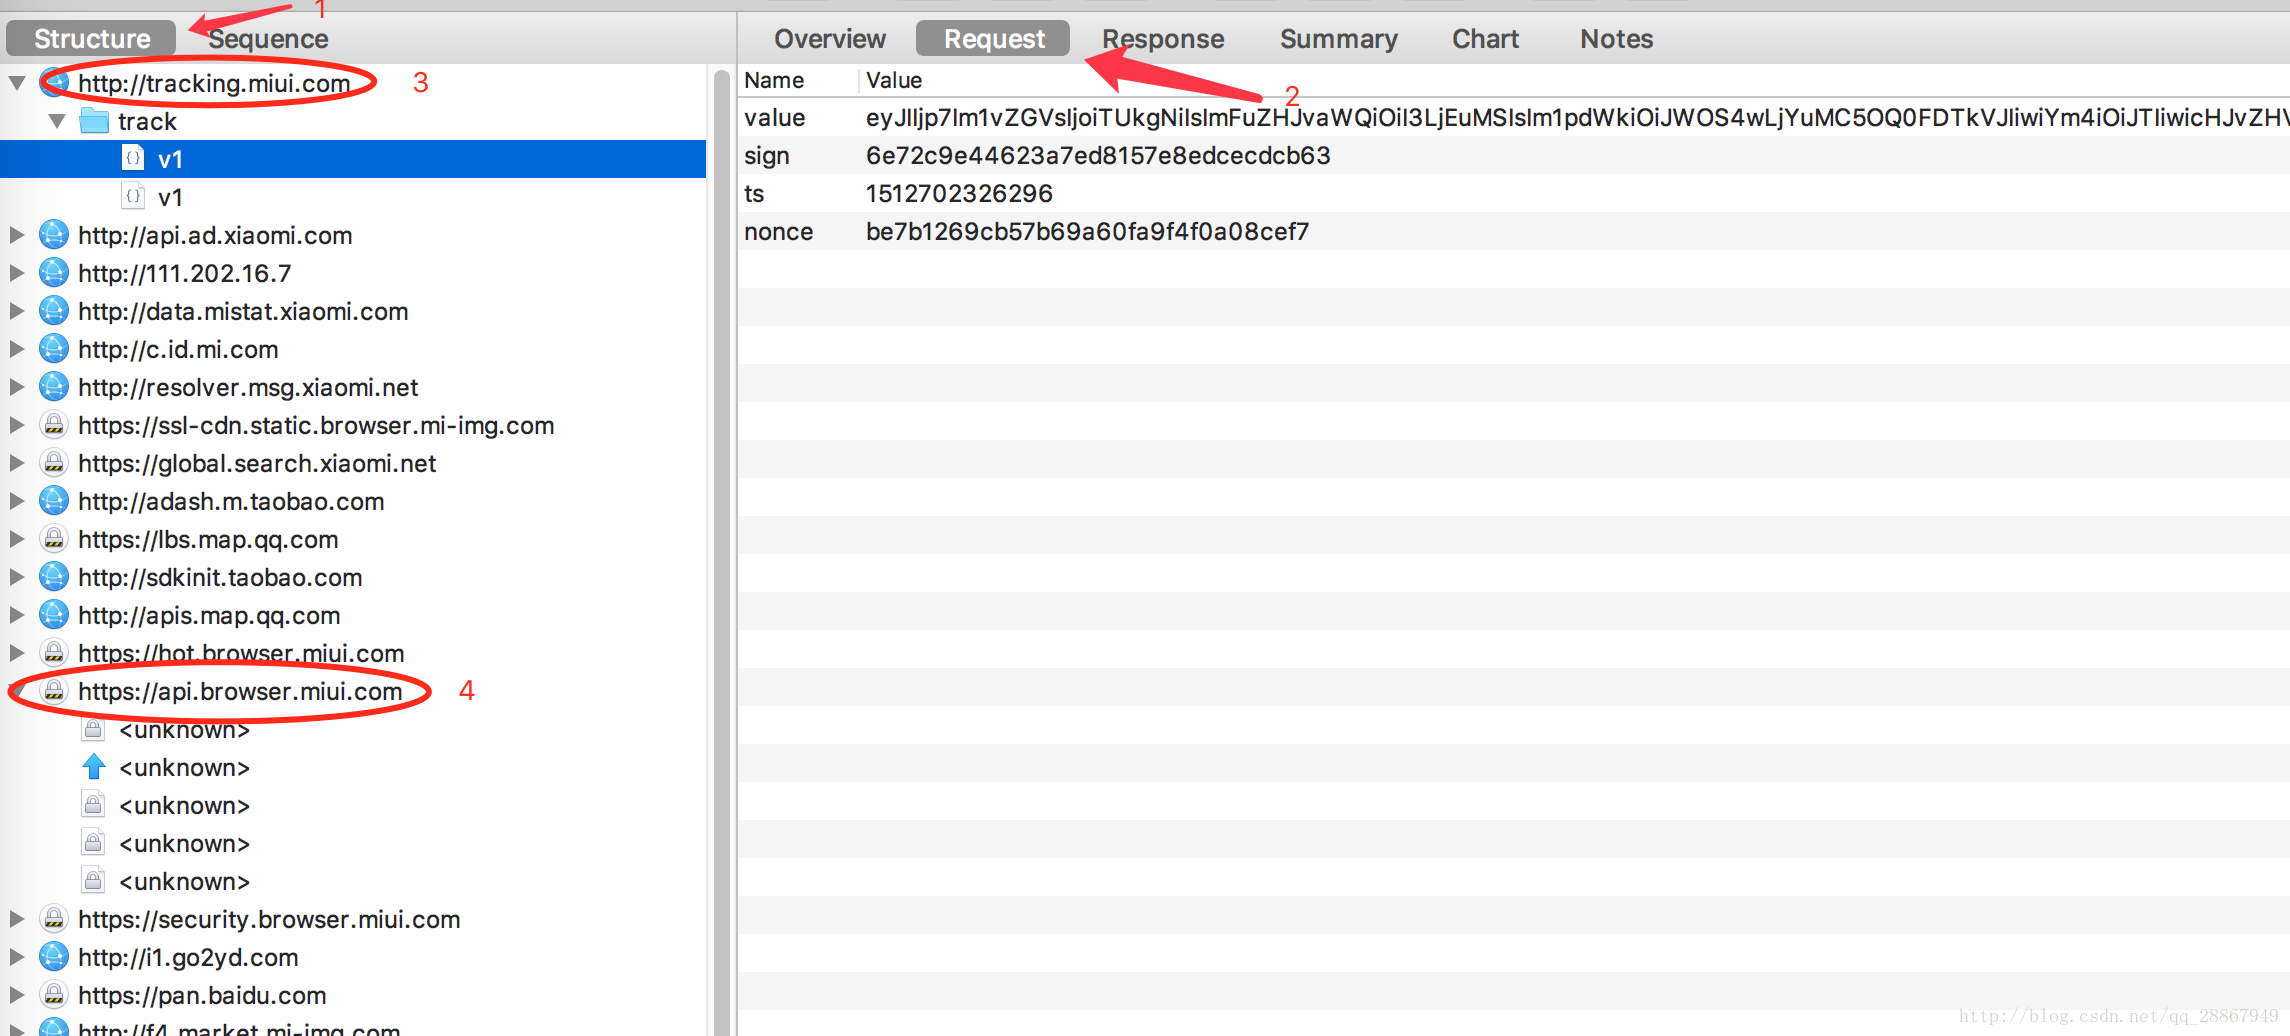Click lock icon of ssl-cdn.static.browser.mi-img.com
Viewport: 2290px width, 1036px height.
coord(54,425)
